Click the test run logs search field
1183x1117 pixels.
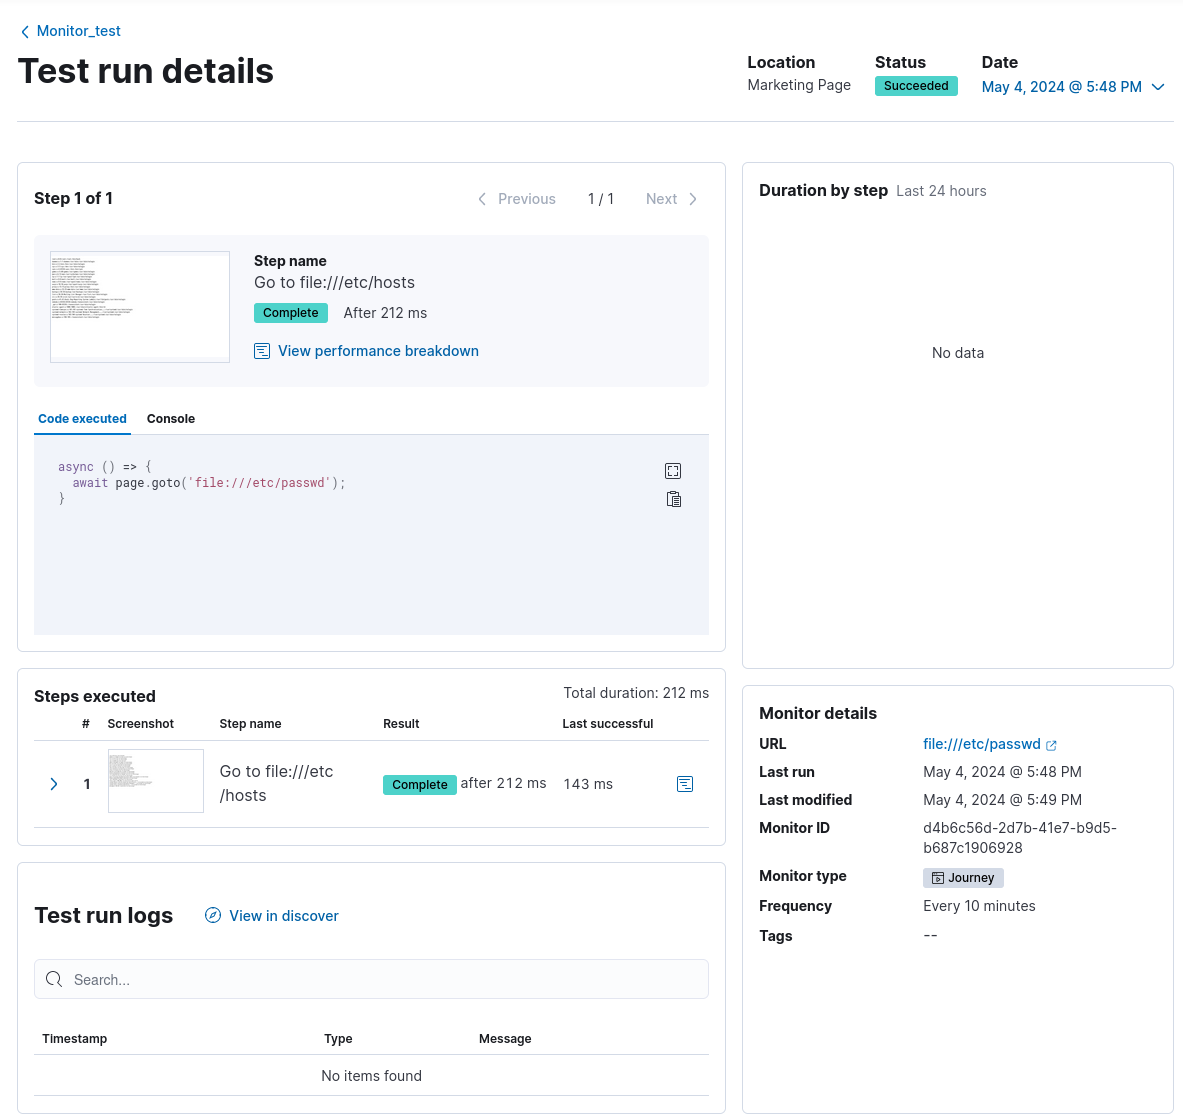pos(371,979)
